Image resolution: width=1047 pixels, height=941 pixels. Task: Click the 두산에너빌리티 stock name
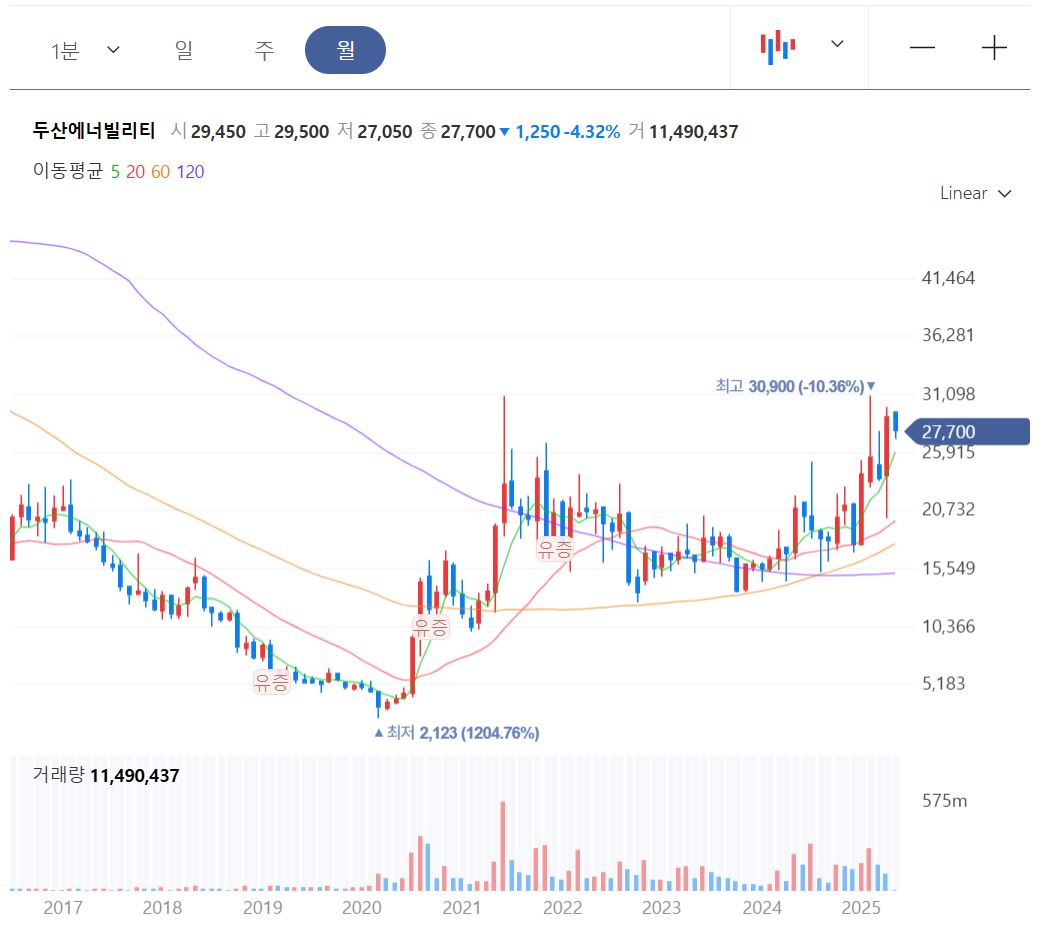[94, 131]
